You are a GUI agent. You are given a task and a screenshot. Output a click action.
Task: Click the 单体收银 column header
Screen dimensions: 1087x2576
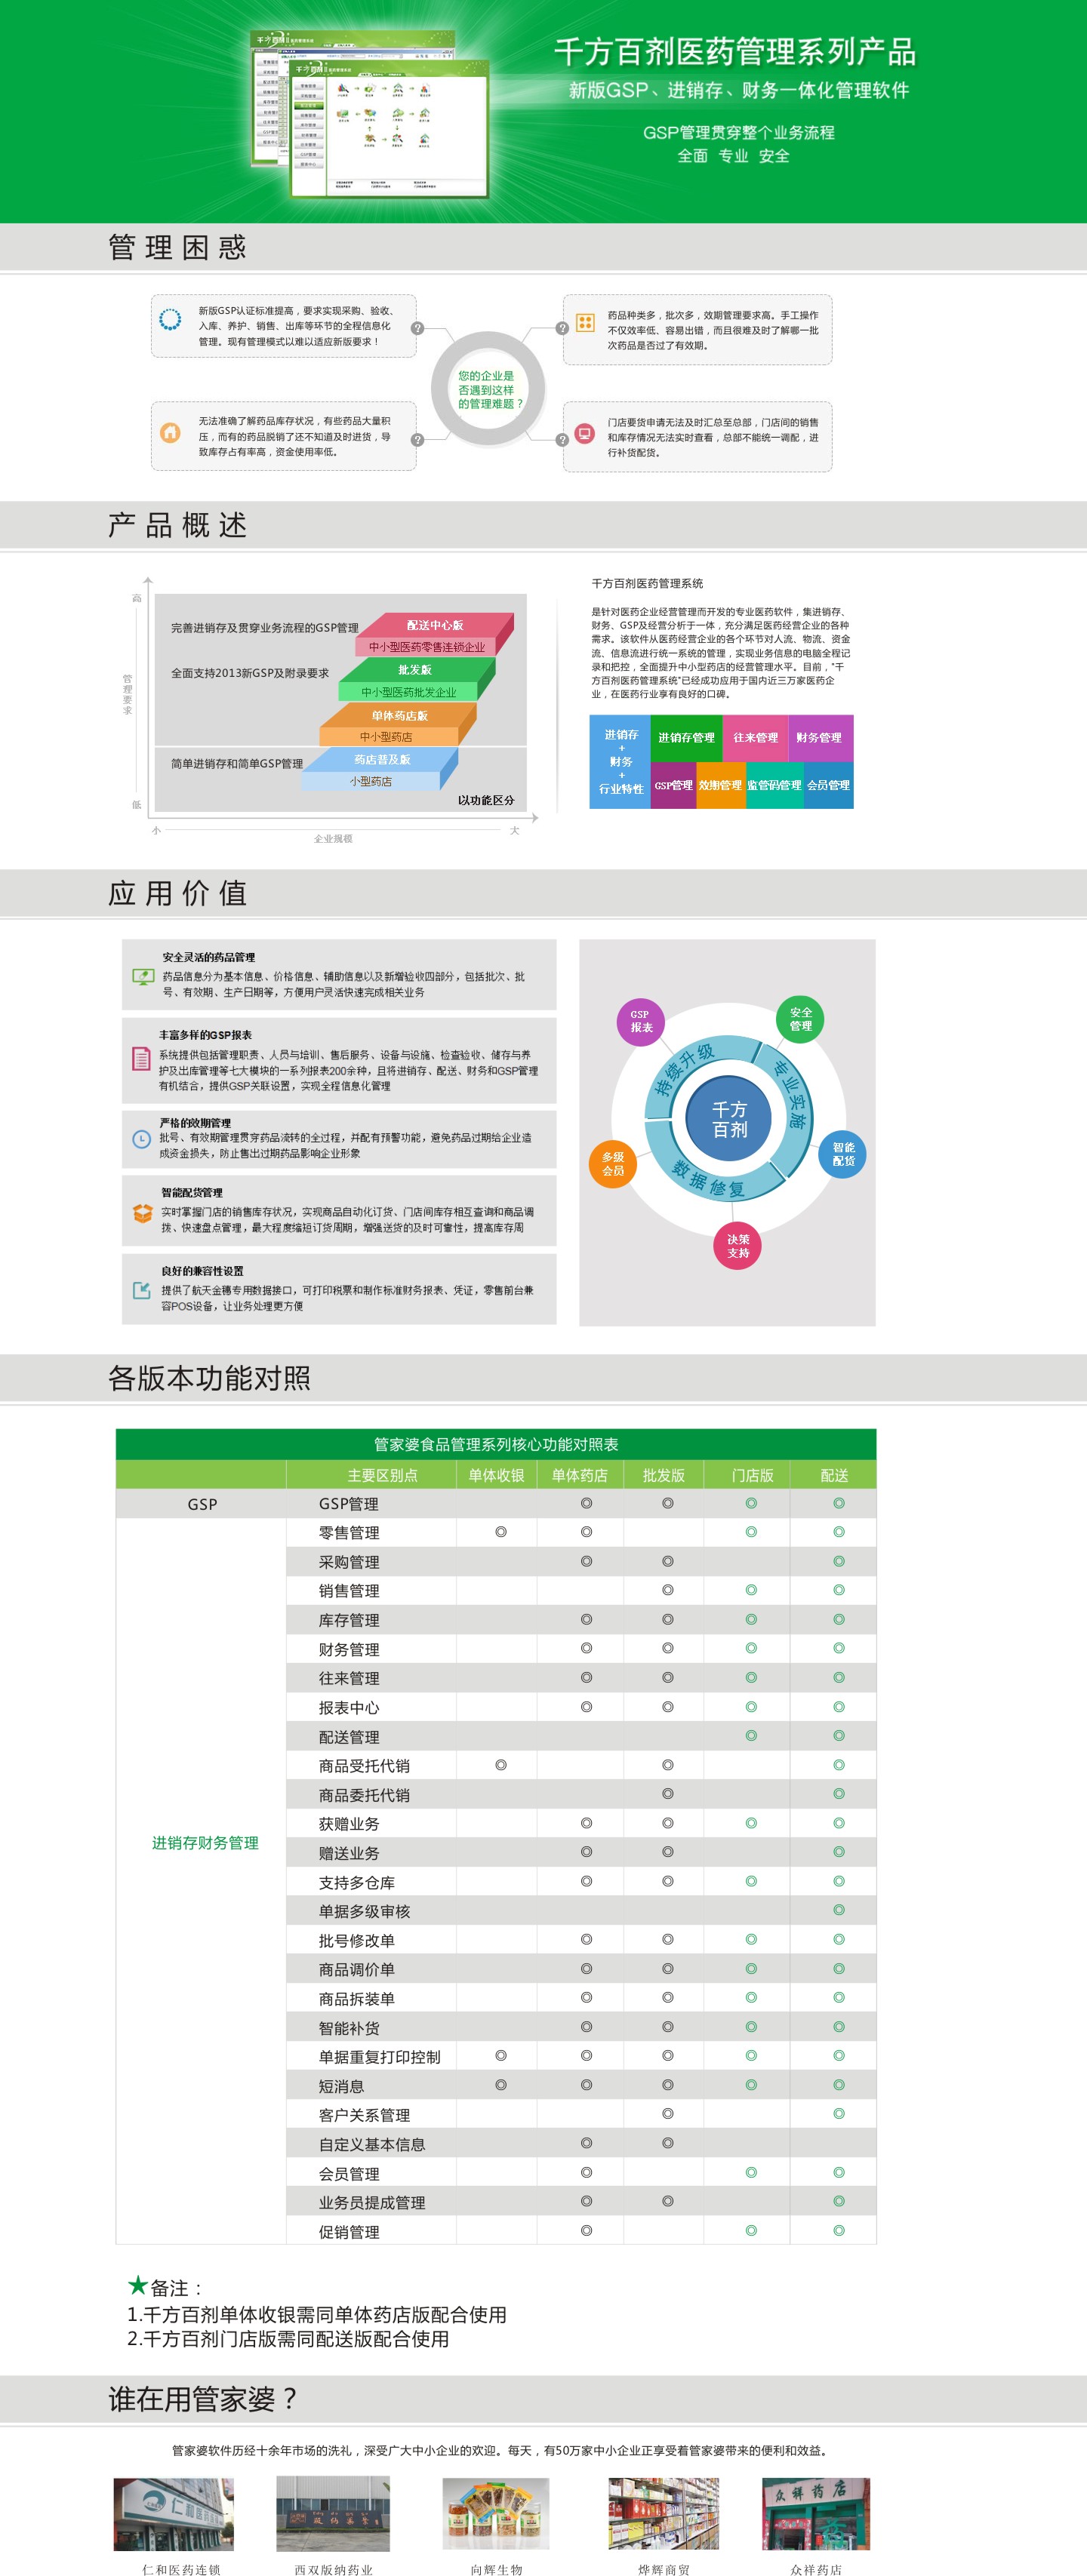click(x=496, y=1475)
